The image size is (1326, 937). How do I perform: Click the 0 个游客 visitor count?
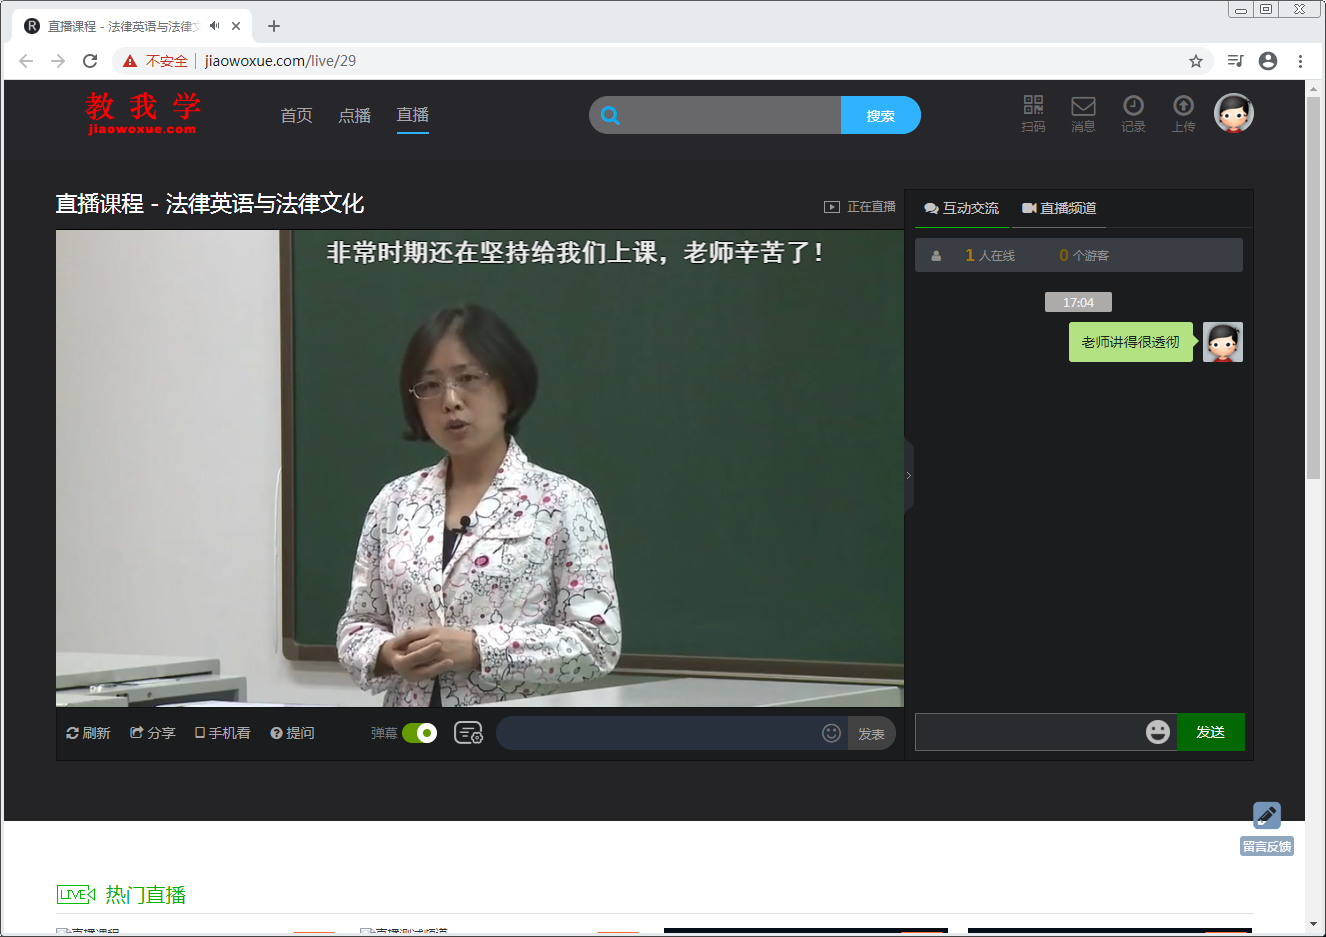click(x=1084, y=255)
